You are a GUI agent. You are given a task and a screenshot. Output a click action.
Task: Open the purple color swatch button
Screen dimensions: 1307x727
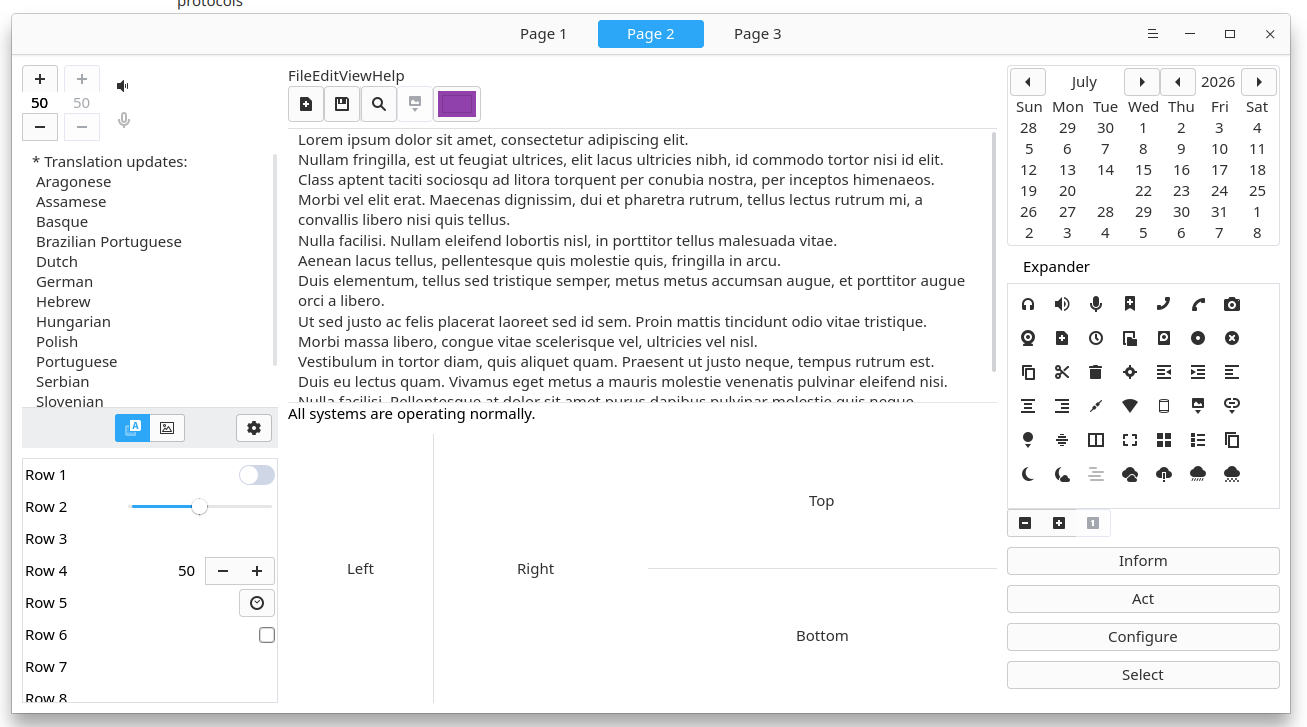pyautogui.click(x=457, y=104)
